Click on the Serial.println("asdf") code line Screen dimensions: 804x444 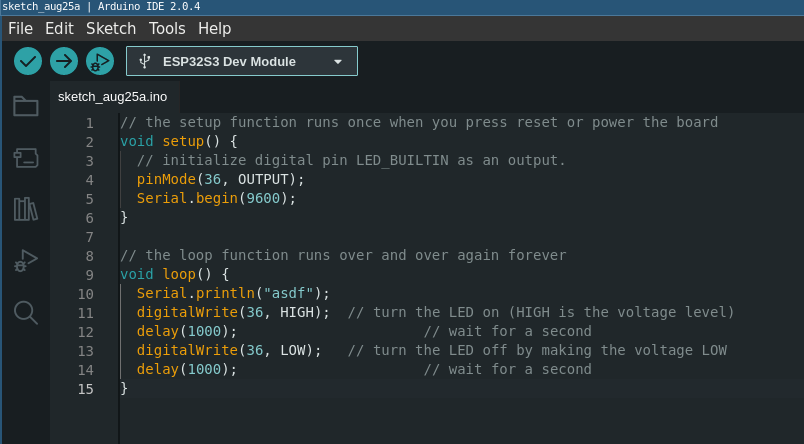[x=233, y=293]
